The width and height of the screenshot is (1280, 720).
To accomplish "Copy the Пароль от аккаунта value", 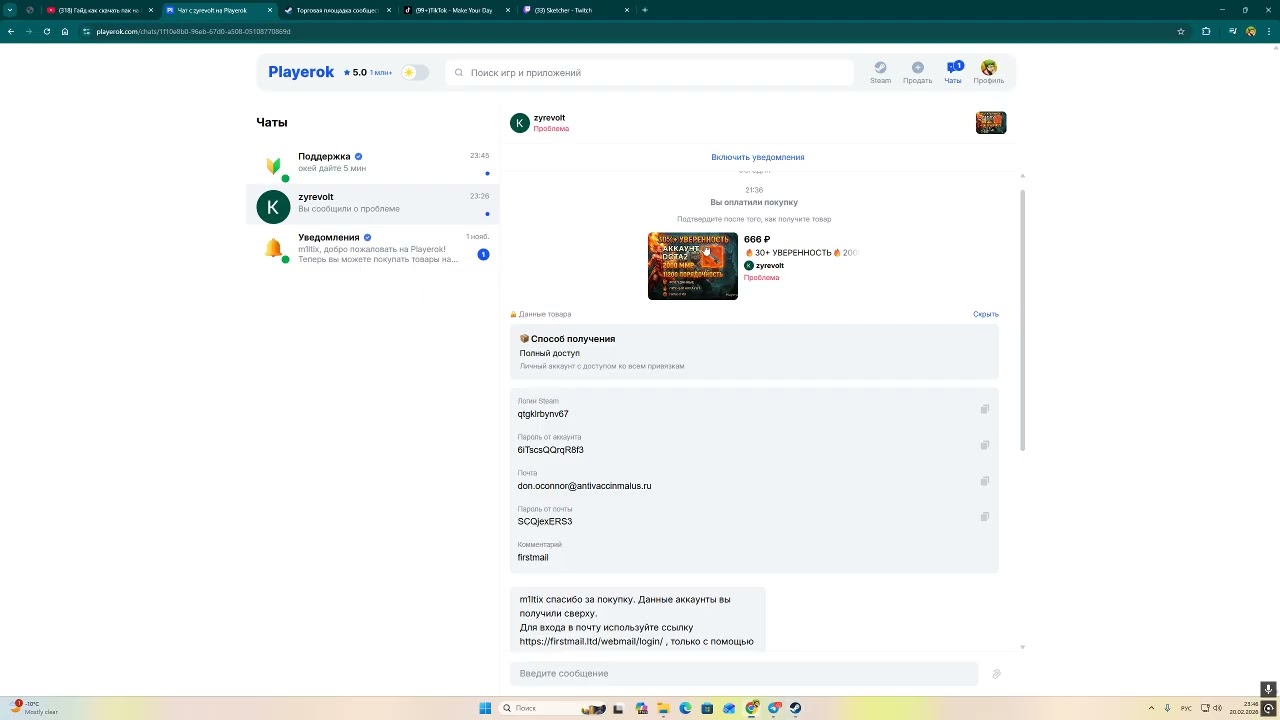I will (x=985, y=445).
